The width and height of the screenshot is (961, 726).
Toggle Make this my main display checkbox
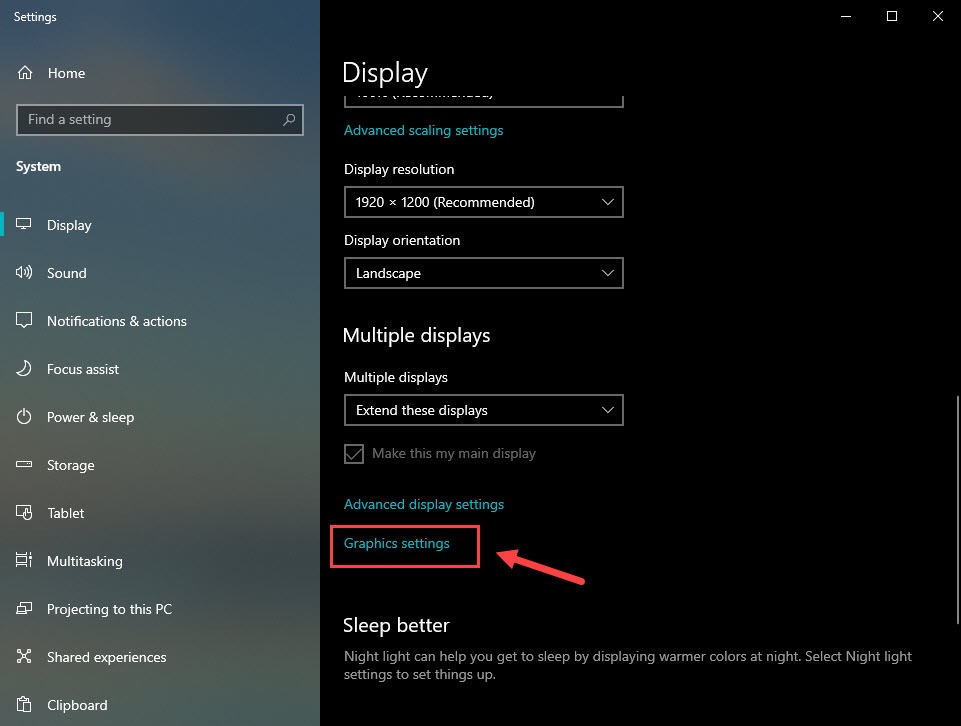[x=354, y=454]
